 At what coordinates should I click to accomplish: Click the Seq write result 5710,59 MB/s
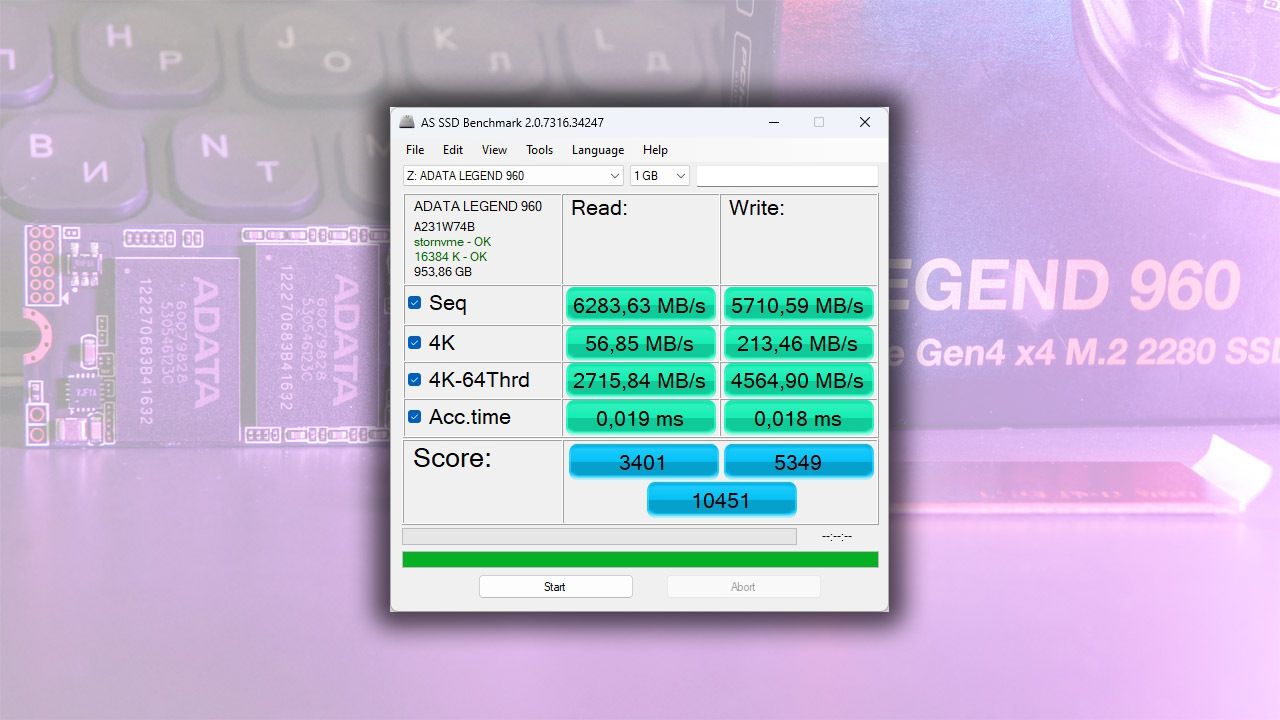(798, 305)
